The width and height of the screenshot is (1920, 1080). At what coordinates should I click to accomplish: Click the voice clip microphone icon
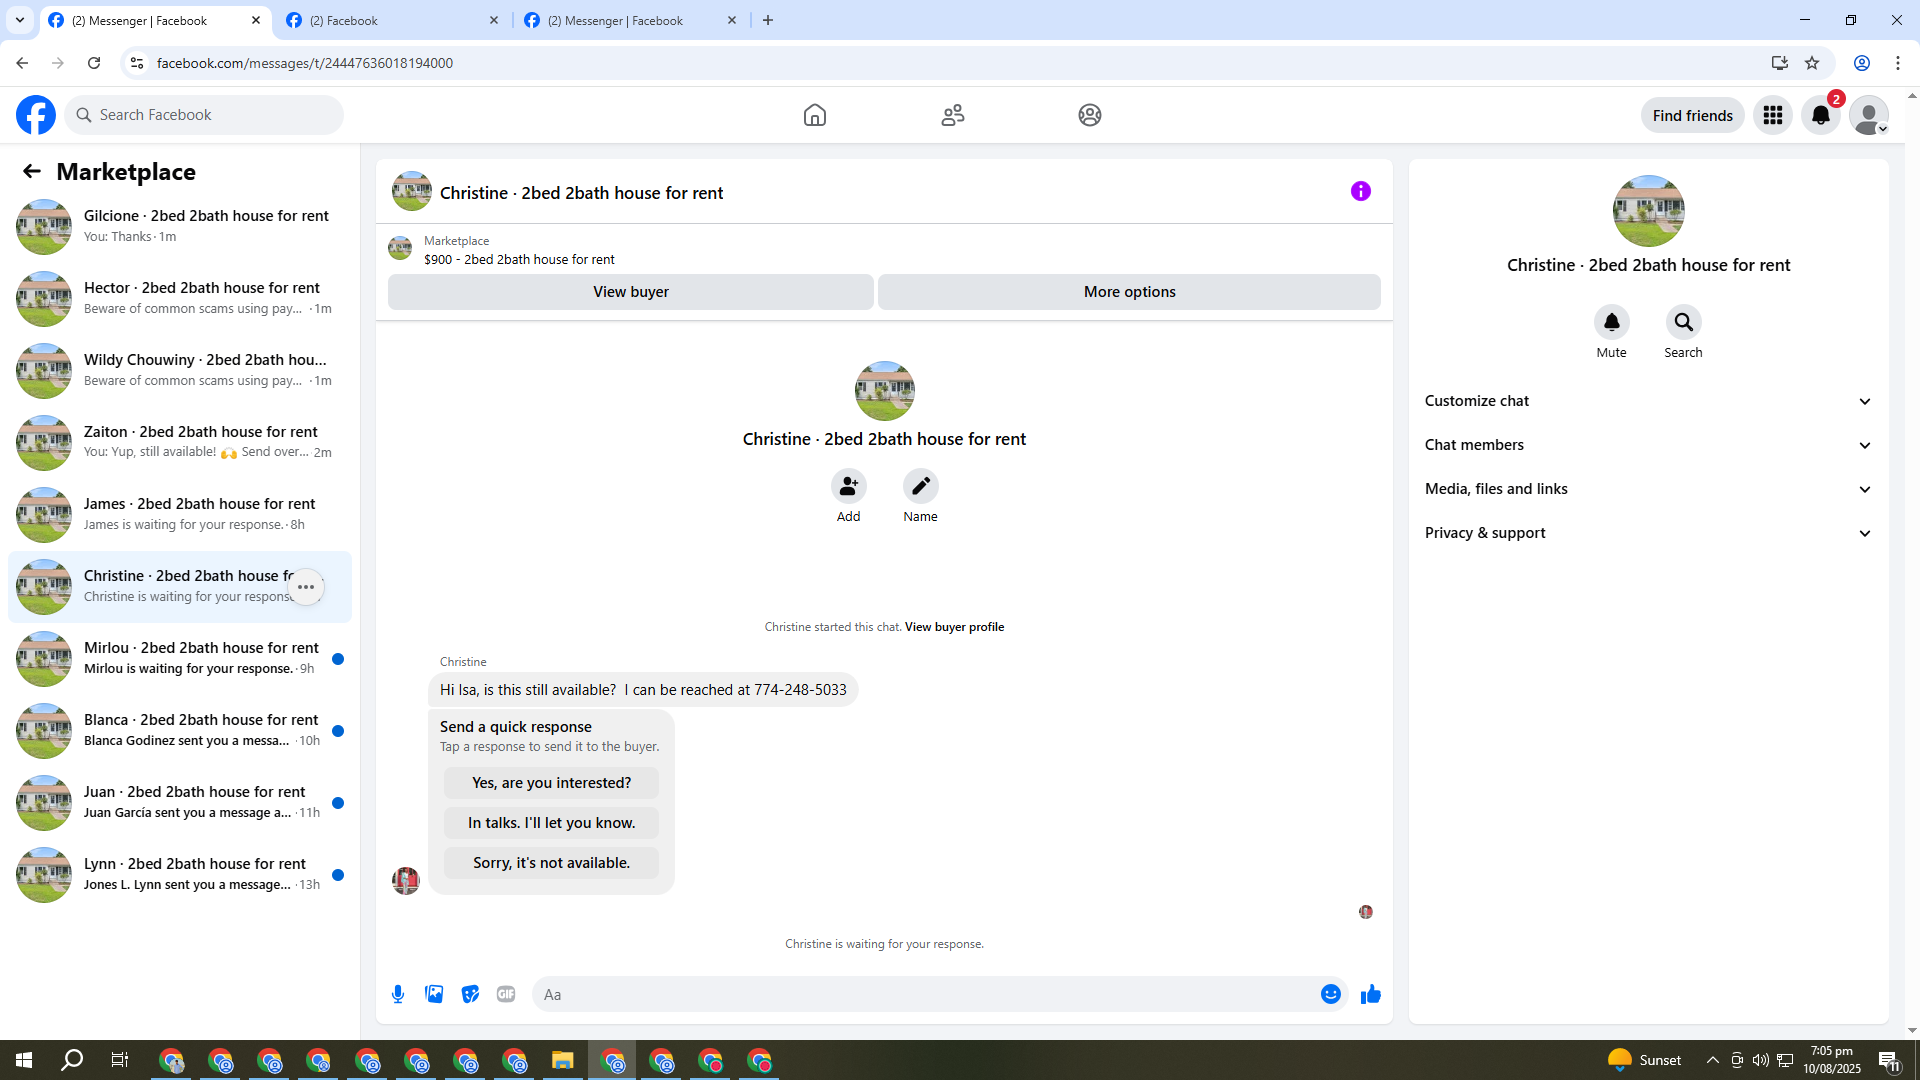(x=398, y=994)
